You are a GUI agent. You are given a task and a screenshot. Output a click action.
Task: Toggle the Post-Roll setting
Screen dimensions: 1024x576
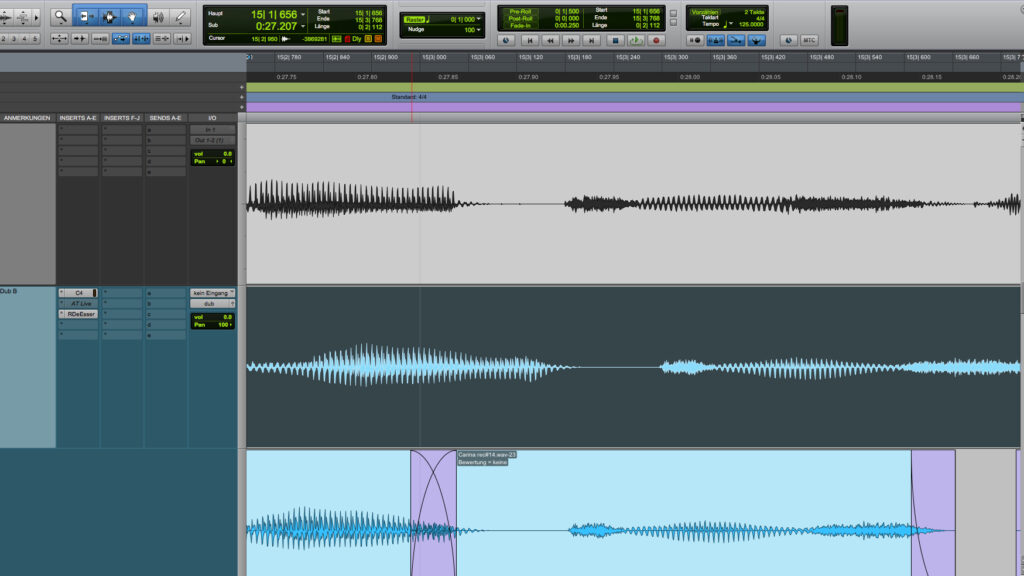coord(520,18)
